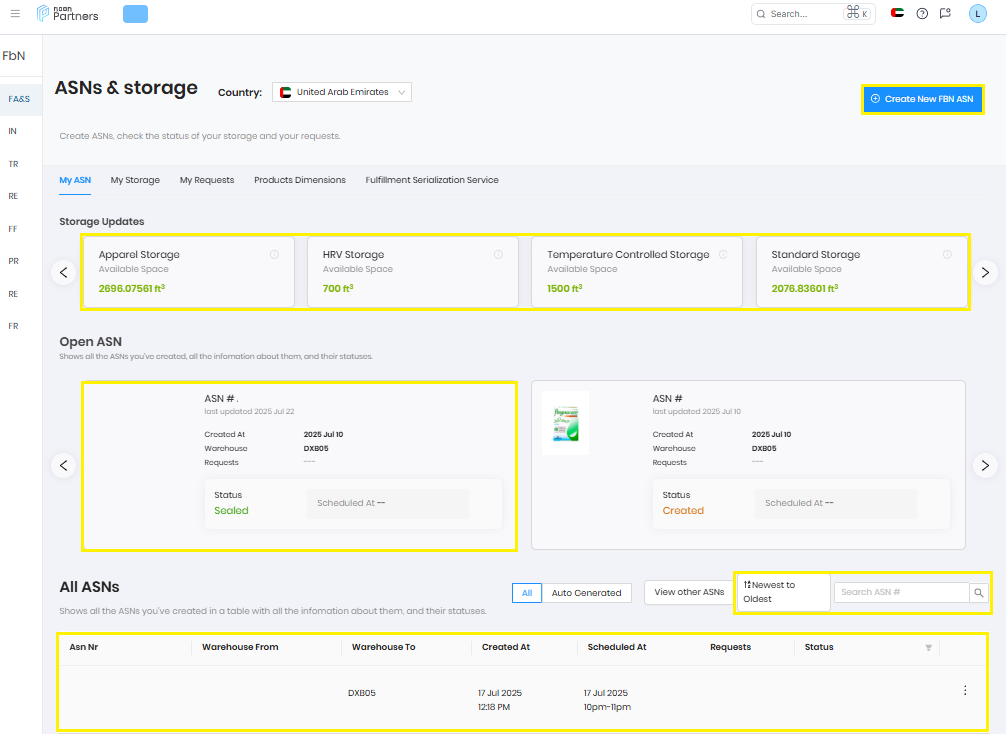Click the search magnifier for ASN #
The image size is (1006, 734).
coord(978,593)
